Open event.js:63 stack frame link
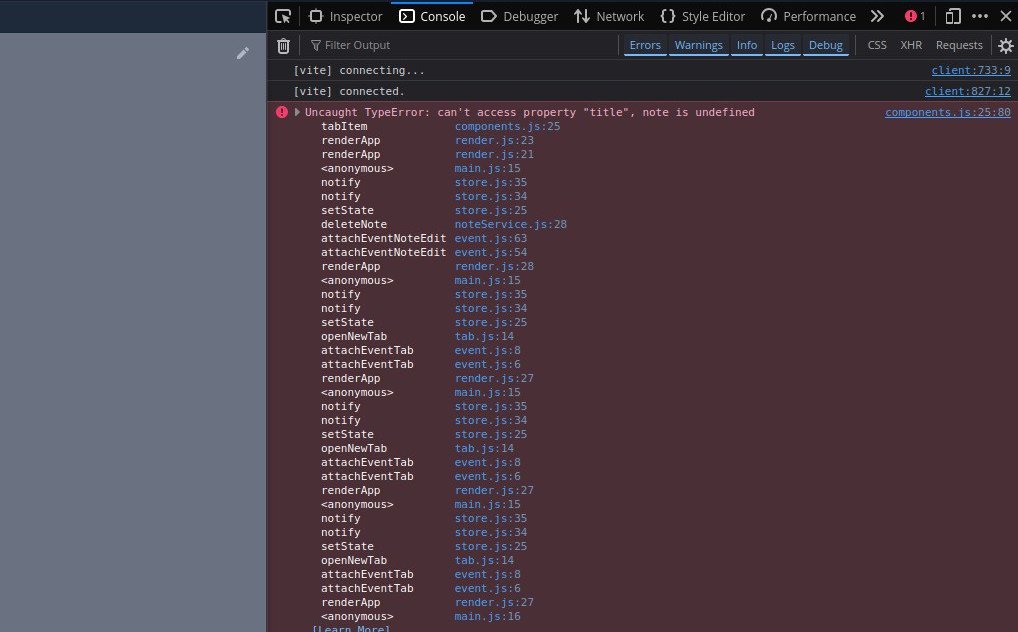Screen dimensions: 1018x632 490,238
